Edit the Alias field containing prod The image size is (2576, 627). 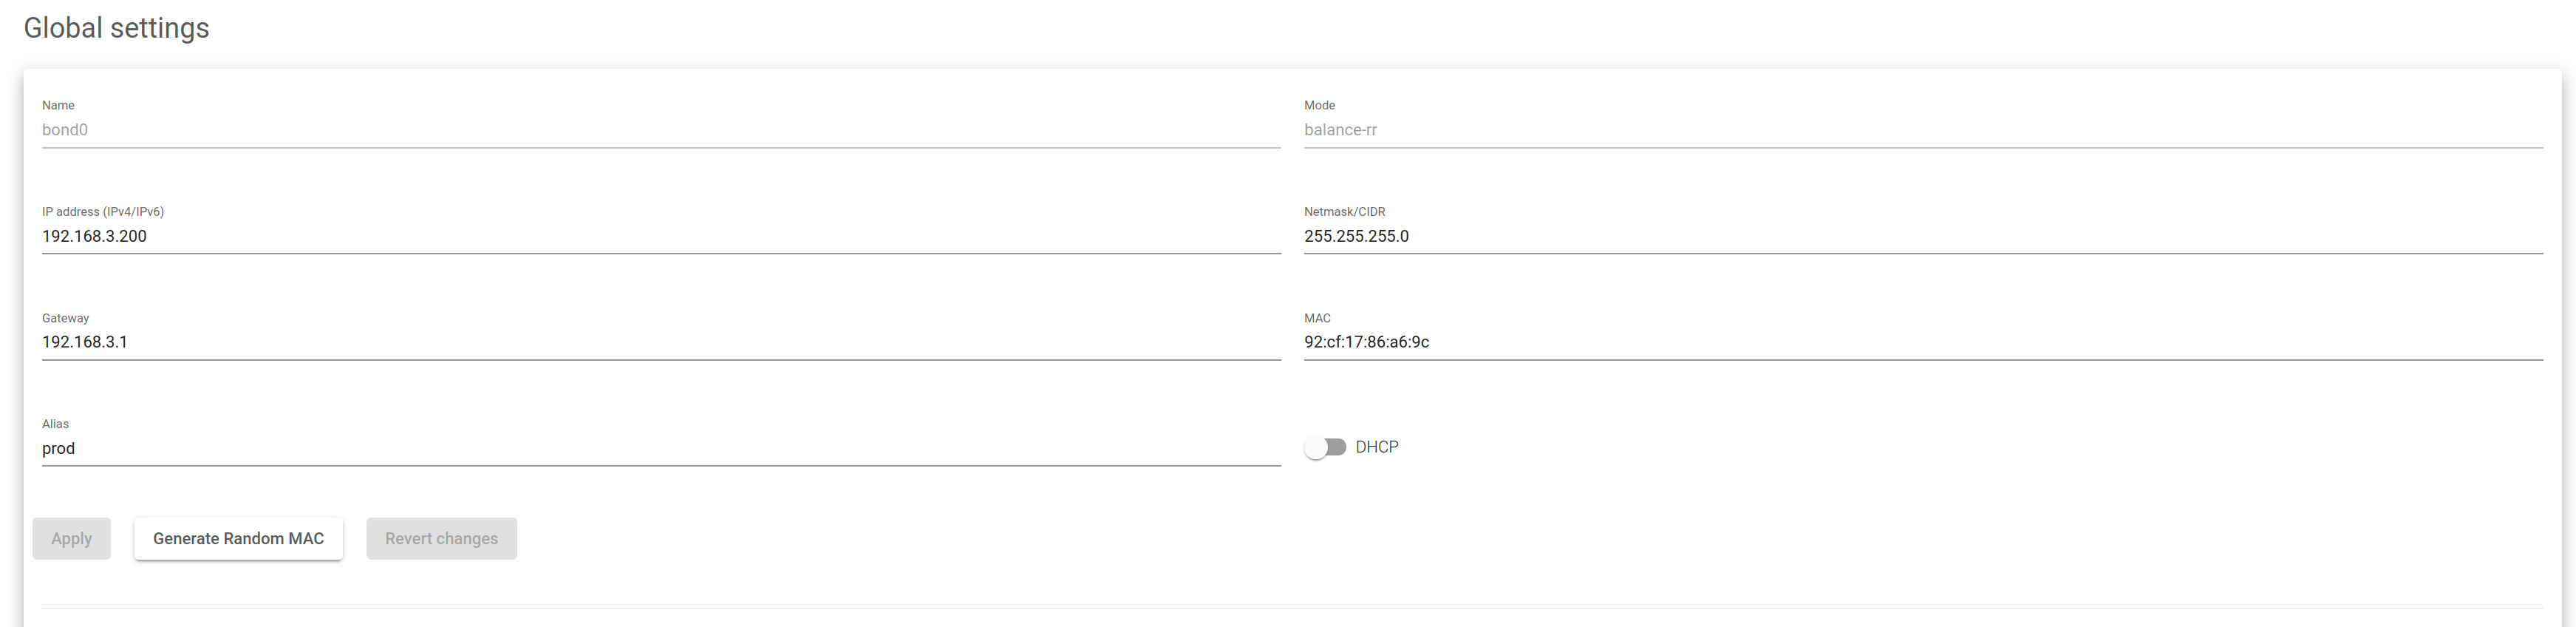click(661, 448)
